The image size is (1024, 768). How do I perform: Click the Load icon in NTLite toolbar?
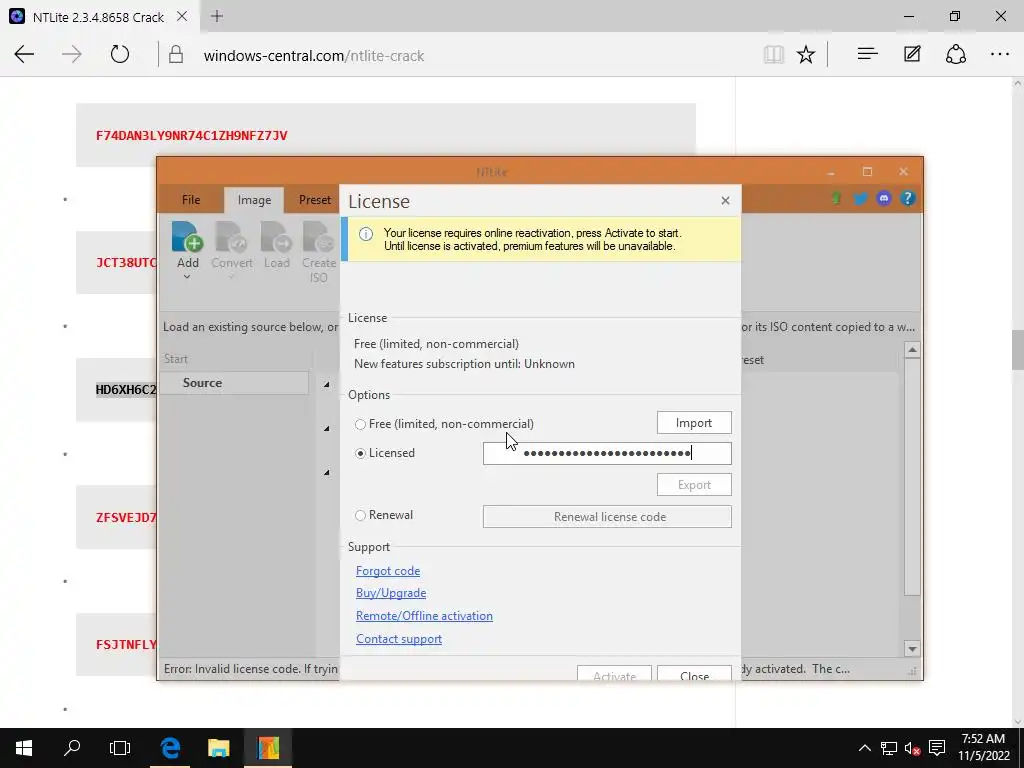[277, 237]
